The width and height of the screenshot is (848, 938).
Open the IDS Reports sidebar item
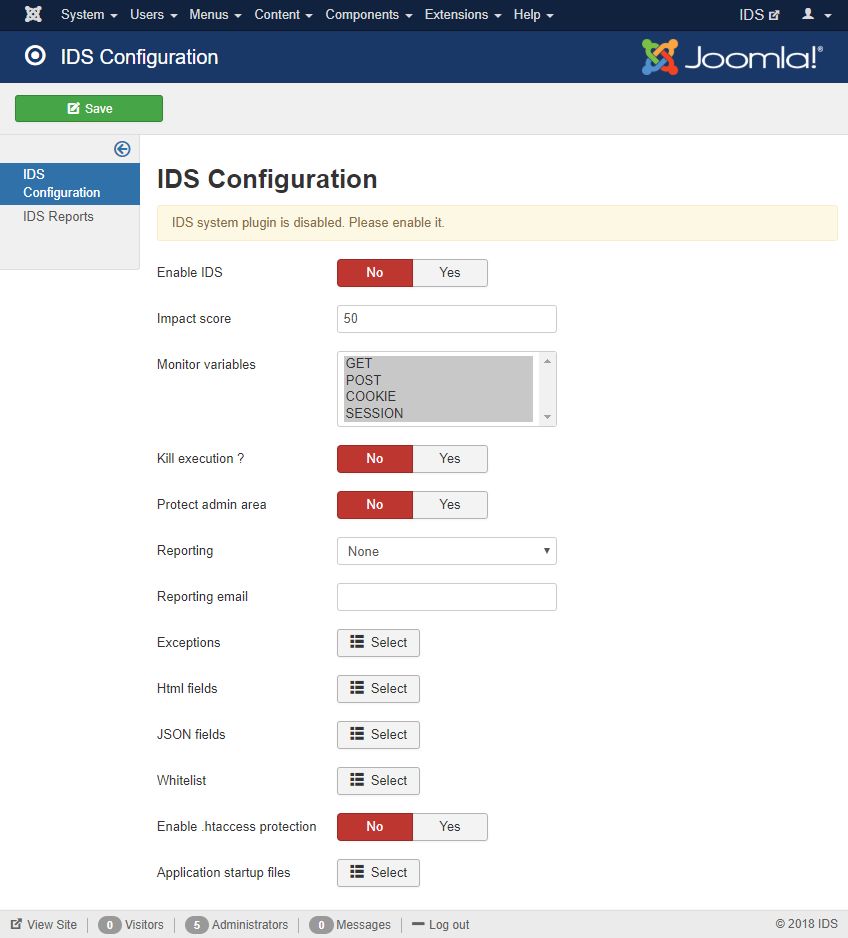pyautogui.click(x=58, y=217)
